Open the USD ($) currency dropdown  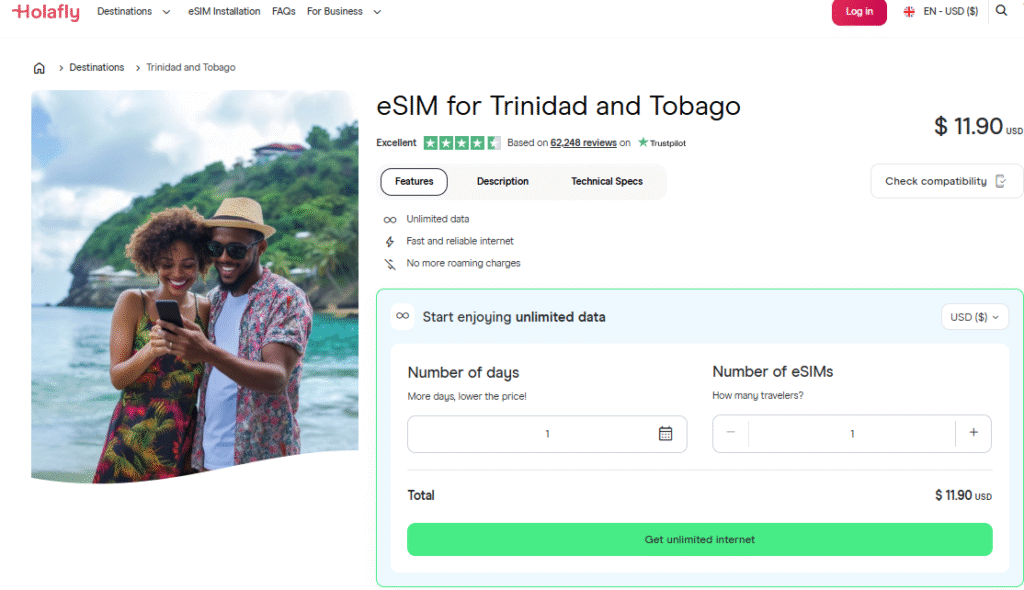coord(975,316)
